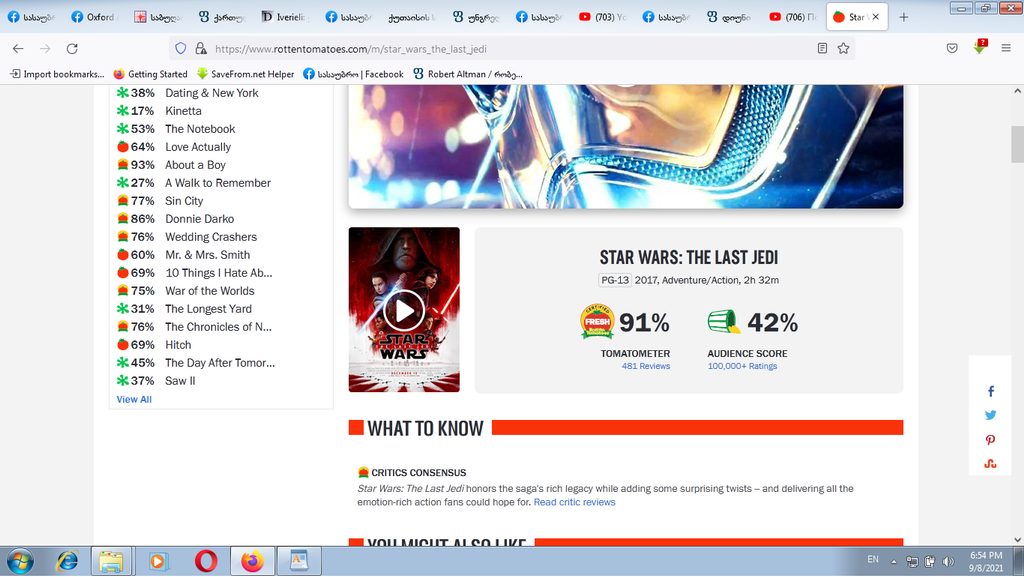Open A Walk to Remember movie link

217,183
